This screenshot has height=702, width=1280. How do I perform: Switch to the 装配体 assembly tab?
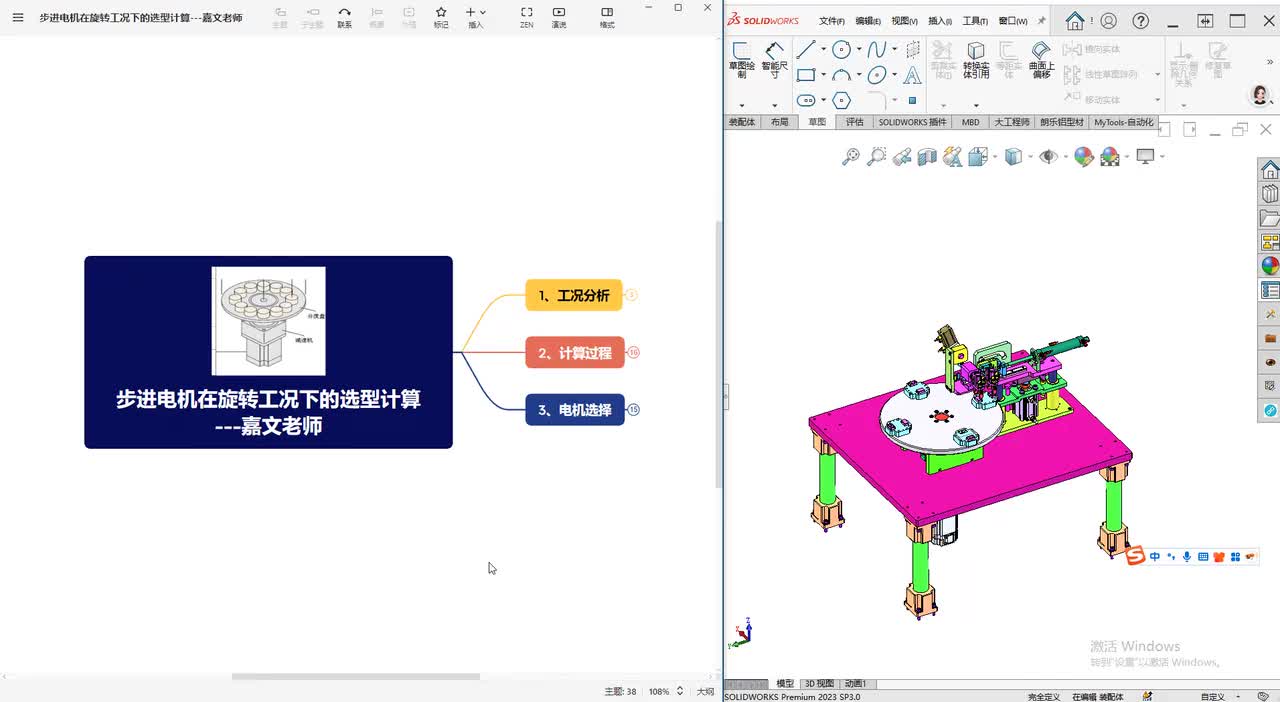point(742,122)
